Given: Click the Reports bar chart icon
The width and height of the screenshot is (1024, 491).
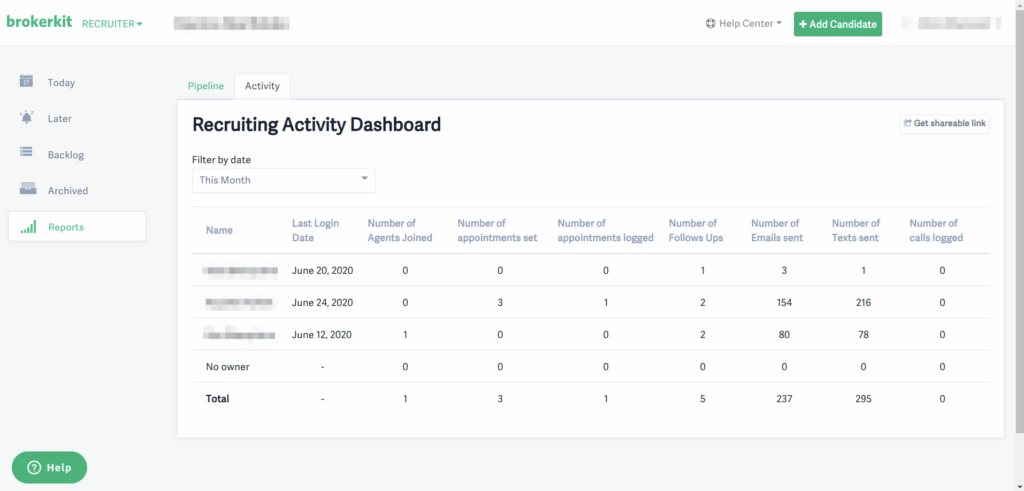Looking at the screenshot, I should point(27,227).
